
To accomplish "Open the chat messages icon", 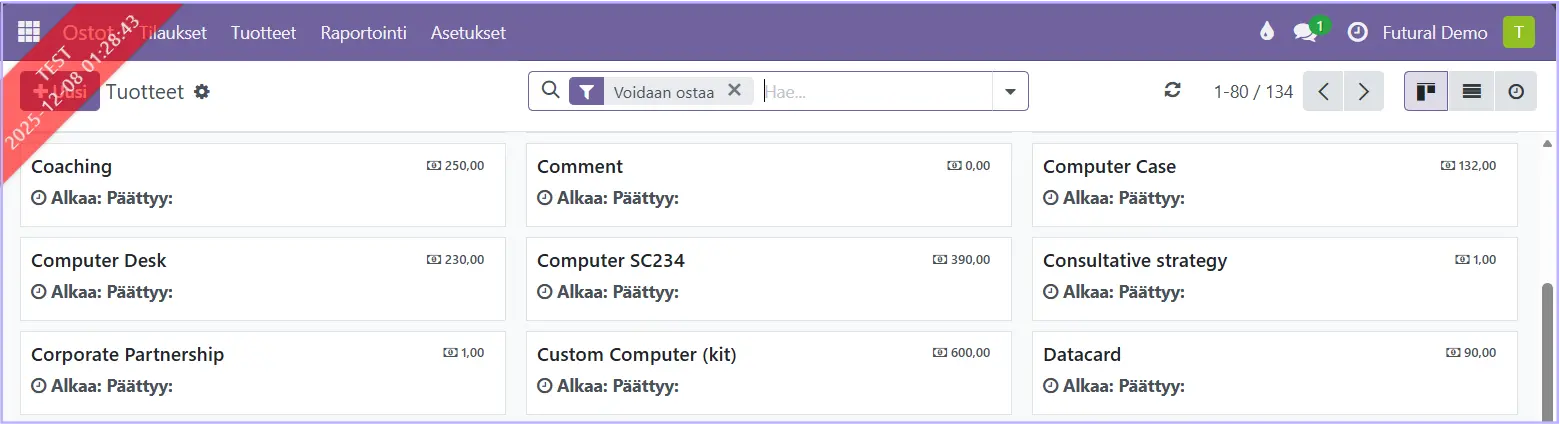I will click(x=1305, y=32).
